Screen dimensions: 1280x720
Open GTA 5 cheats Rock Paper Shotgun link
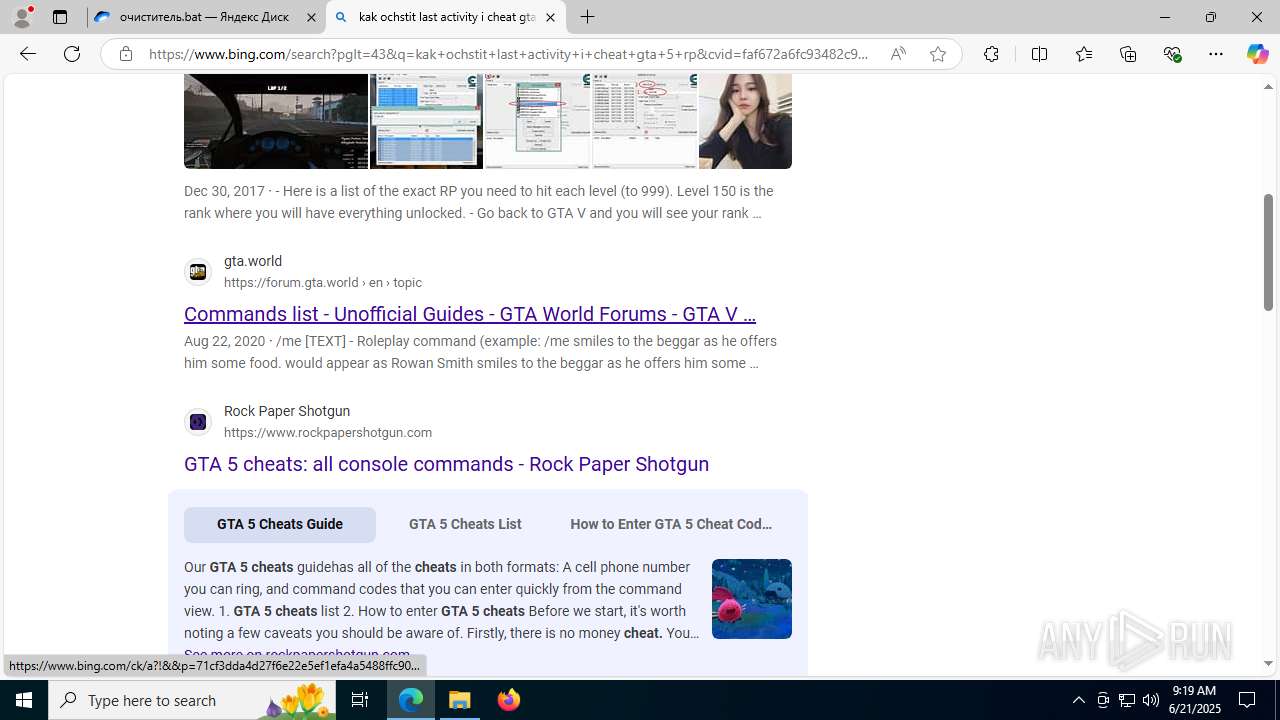[446, 464]
